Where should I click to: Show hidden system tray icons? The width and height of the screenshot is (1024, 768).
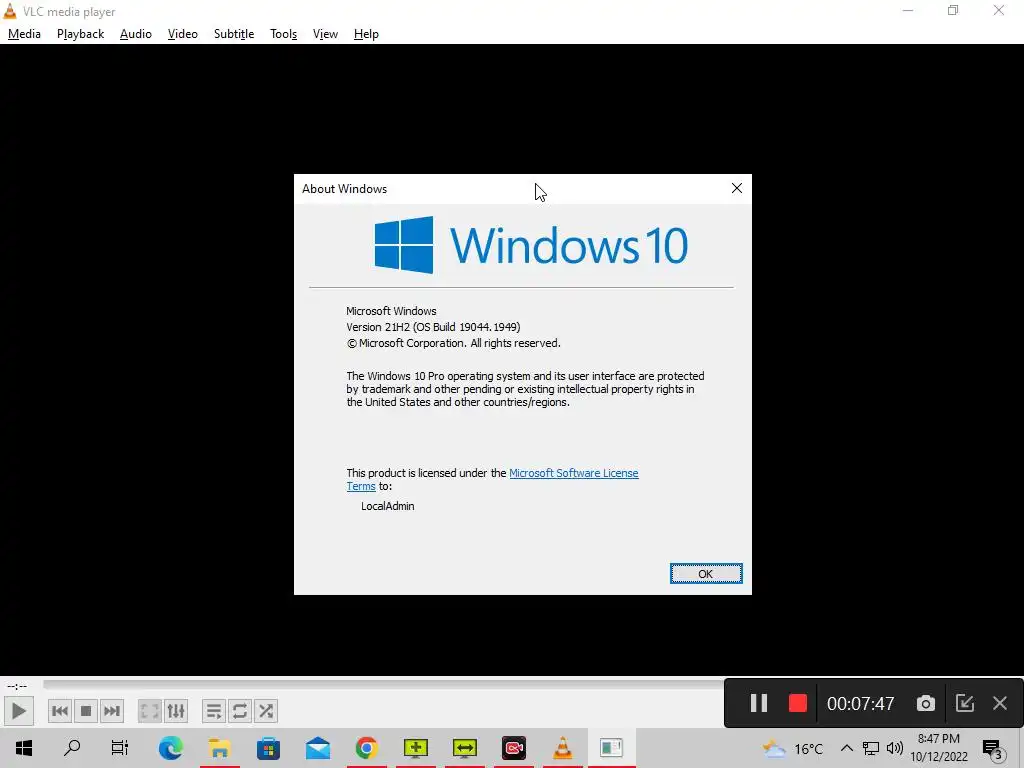click(x=846, y=748)
